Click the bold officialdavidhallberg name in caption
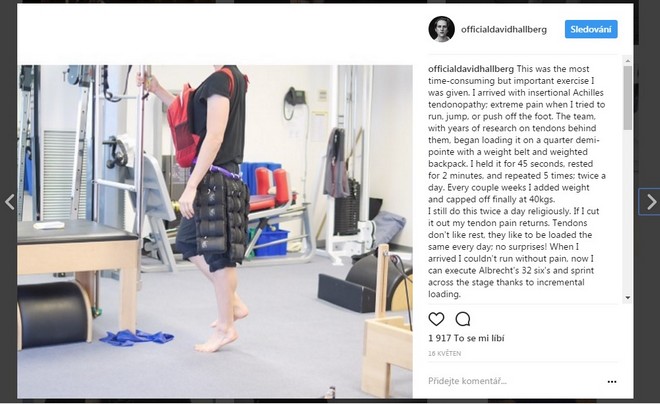The width and height of the screenshot is (660, 404). [471, 69]
